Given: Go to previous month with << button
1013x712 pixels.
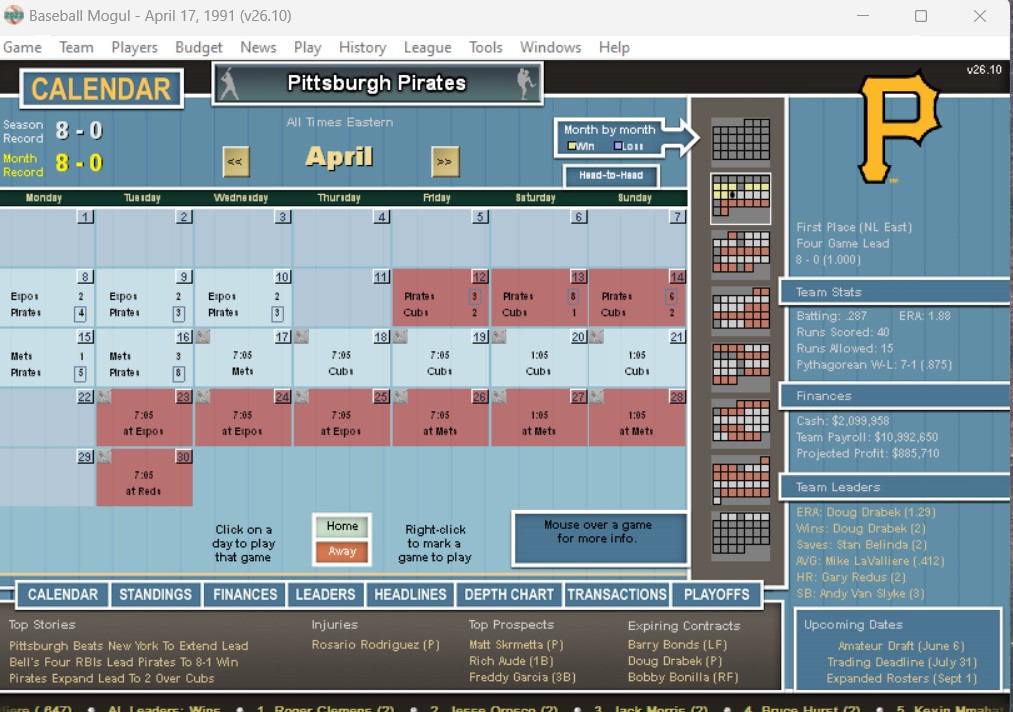Looking at the screenshot, I should point(236,160).
